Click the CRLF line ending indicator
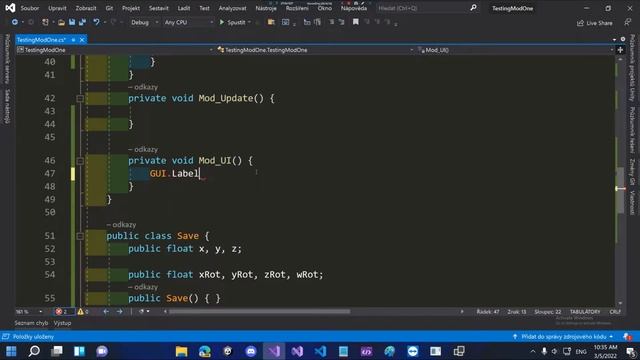Image resolution: width=640 pixels, height=360 pixels. tap(615, 312)
